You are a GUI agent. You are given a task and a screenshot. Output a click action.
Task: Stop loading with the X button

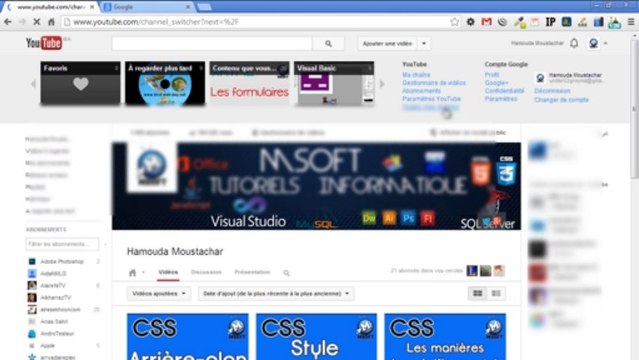coord(36,22)
